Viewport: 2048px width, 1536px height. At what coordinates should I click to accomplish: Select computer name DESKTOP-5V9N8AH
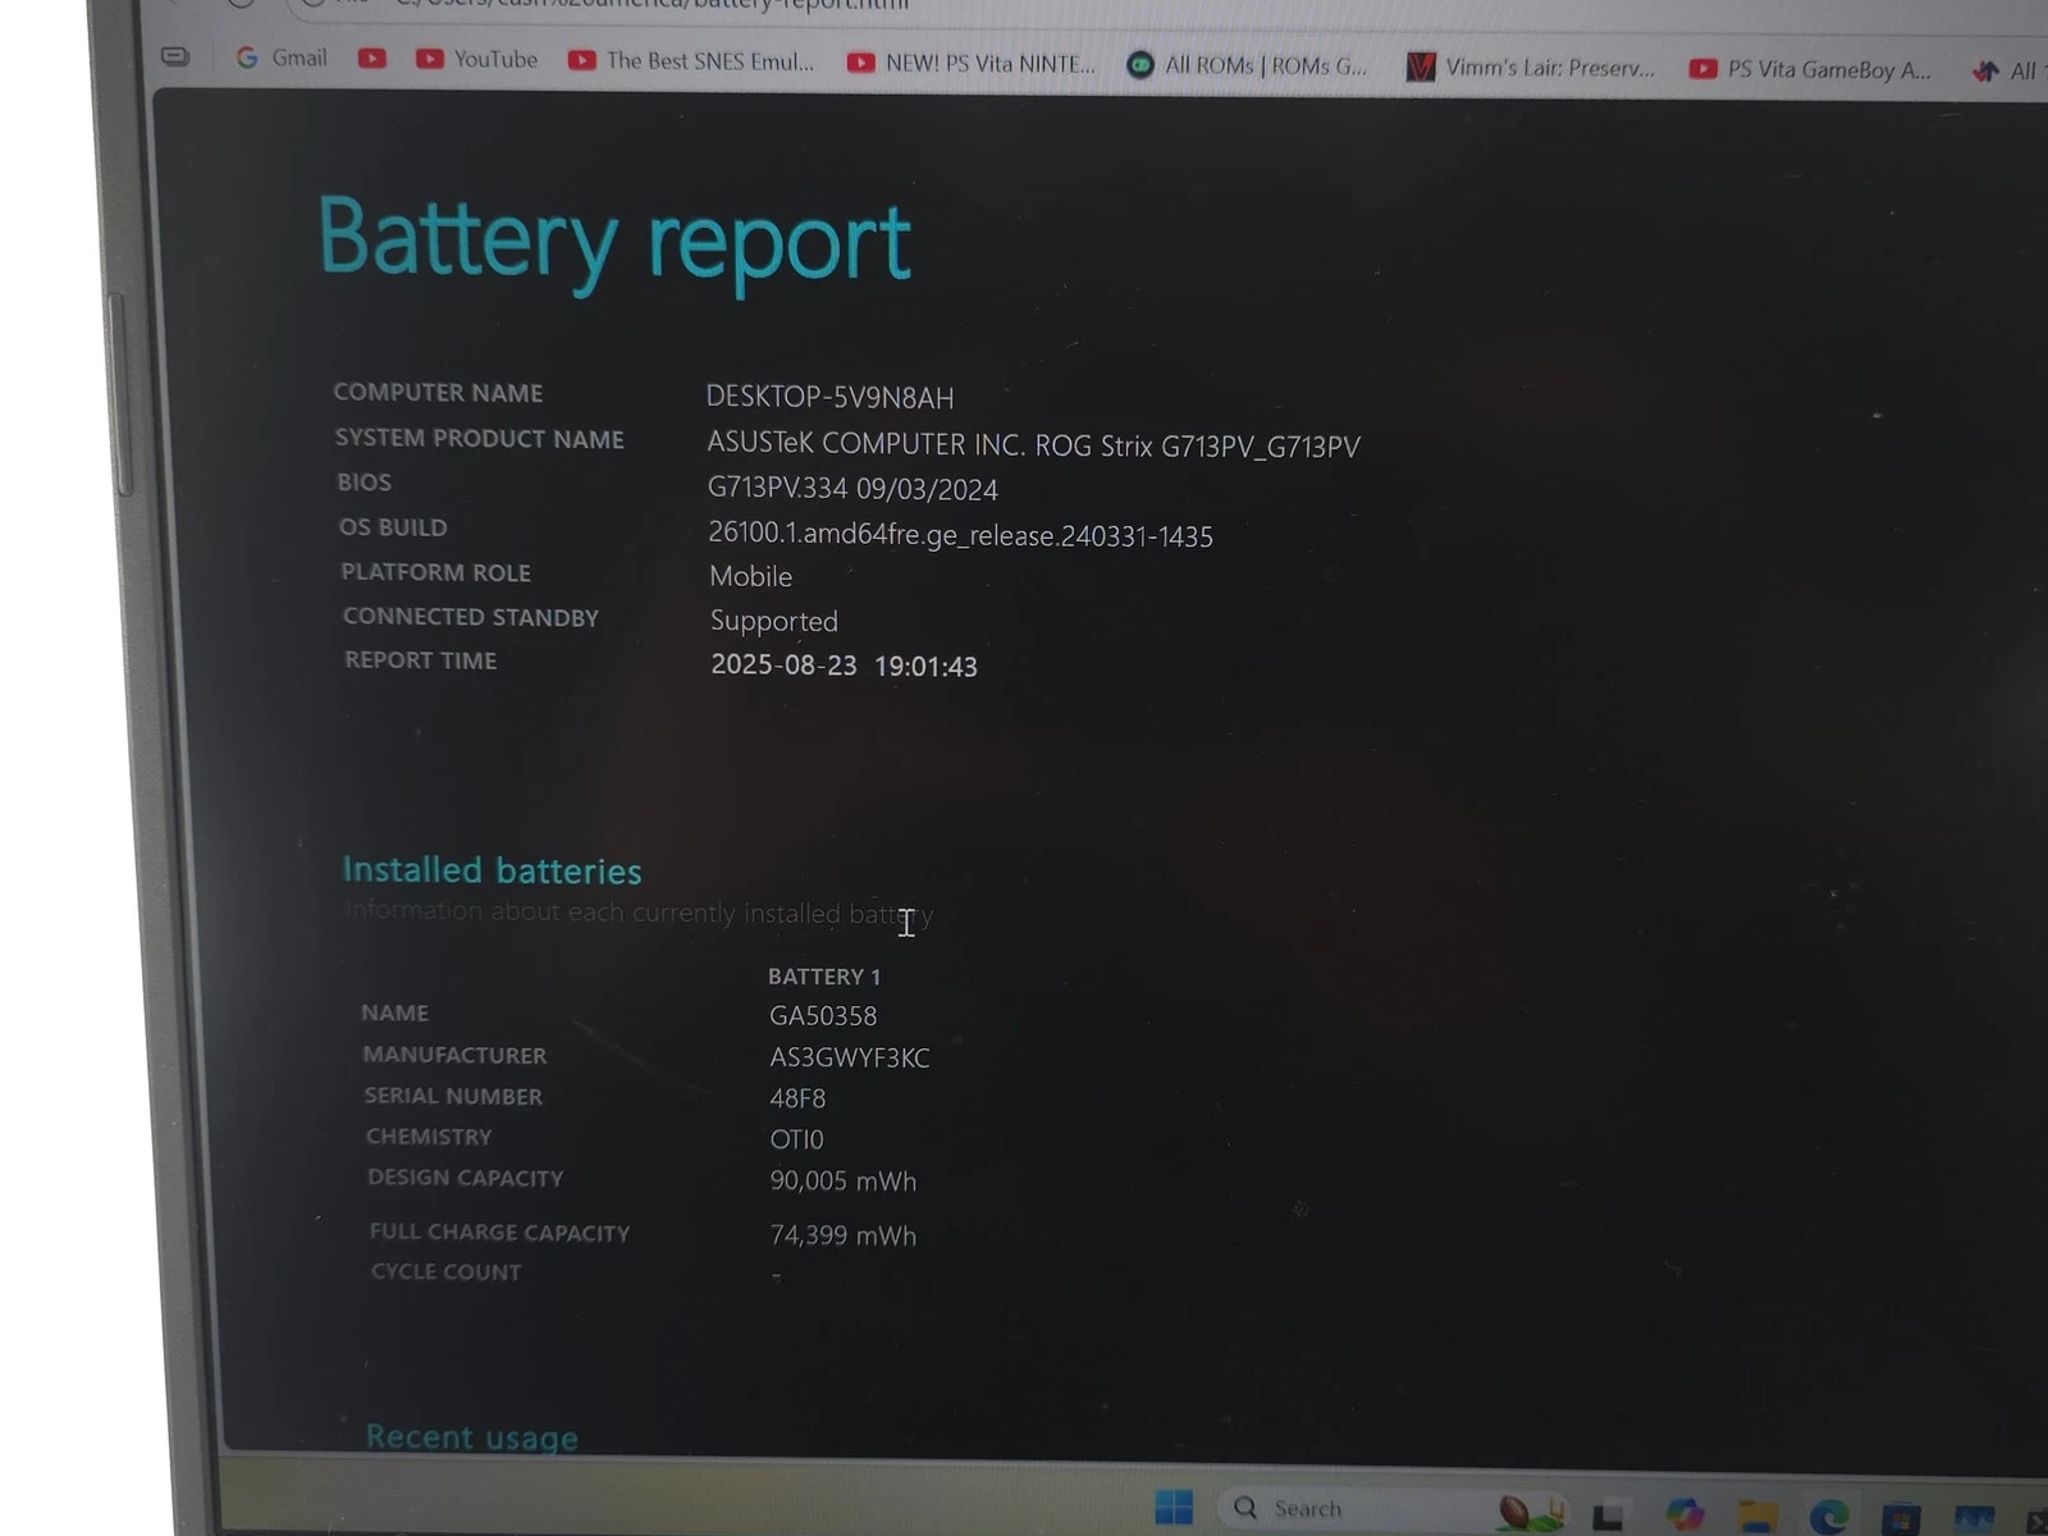coord(829,397)
